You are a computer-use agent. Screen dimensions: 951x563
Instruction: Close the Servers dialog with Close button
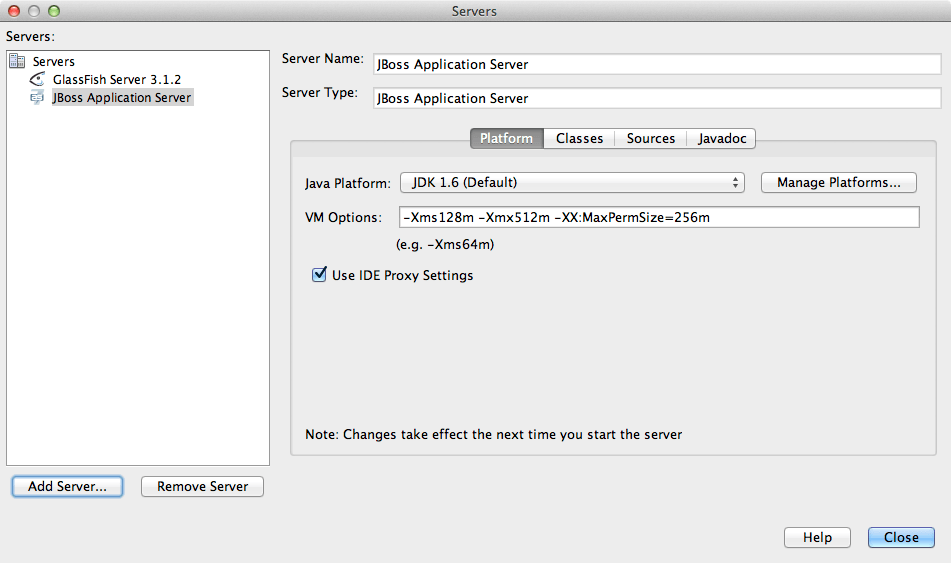901,538
